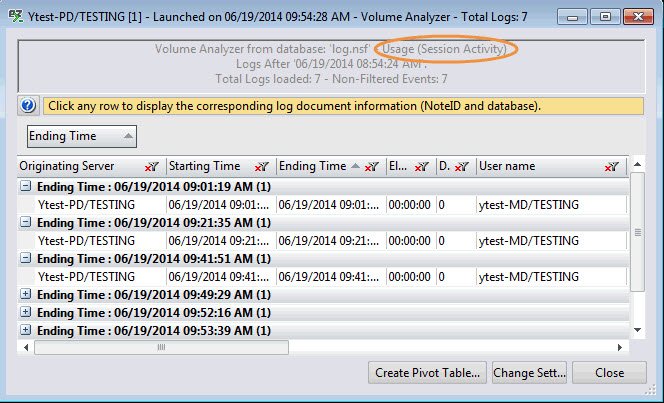The image size is (664, 403).
Task: Expand the 09:49:29 AM Ending Time group
Action: click(26, 295)
